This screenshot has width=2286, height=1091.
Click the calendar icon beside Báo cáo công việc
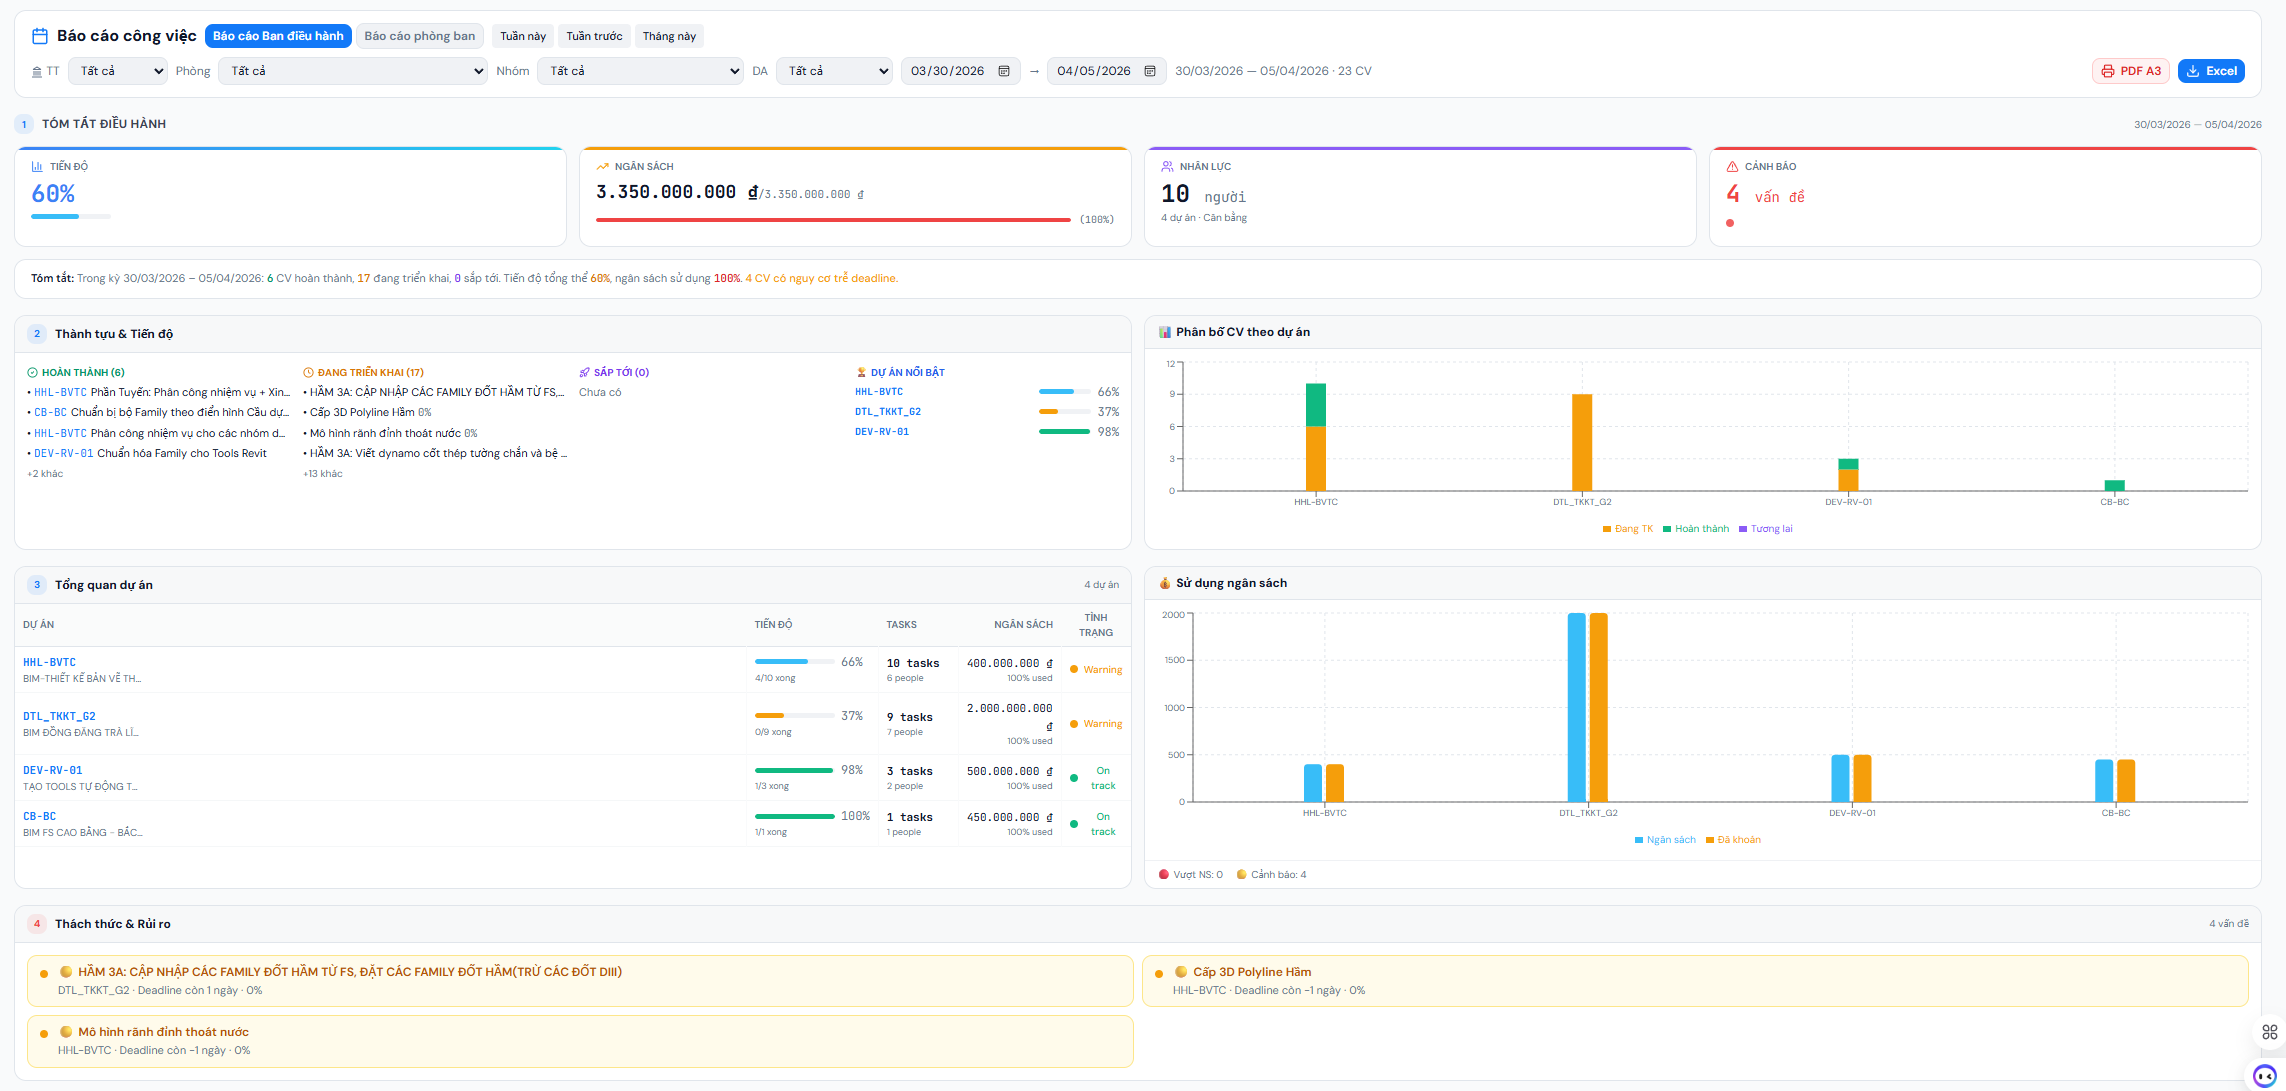click(x=40, y=36)
